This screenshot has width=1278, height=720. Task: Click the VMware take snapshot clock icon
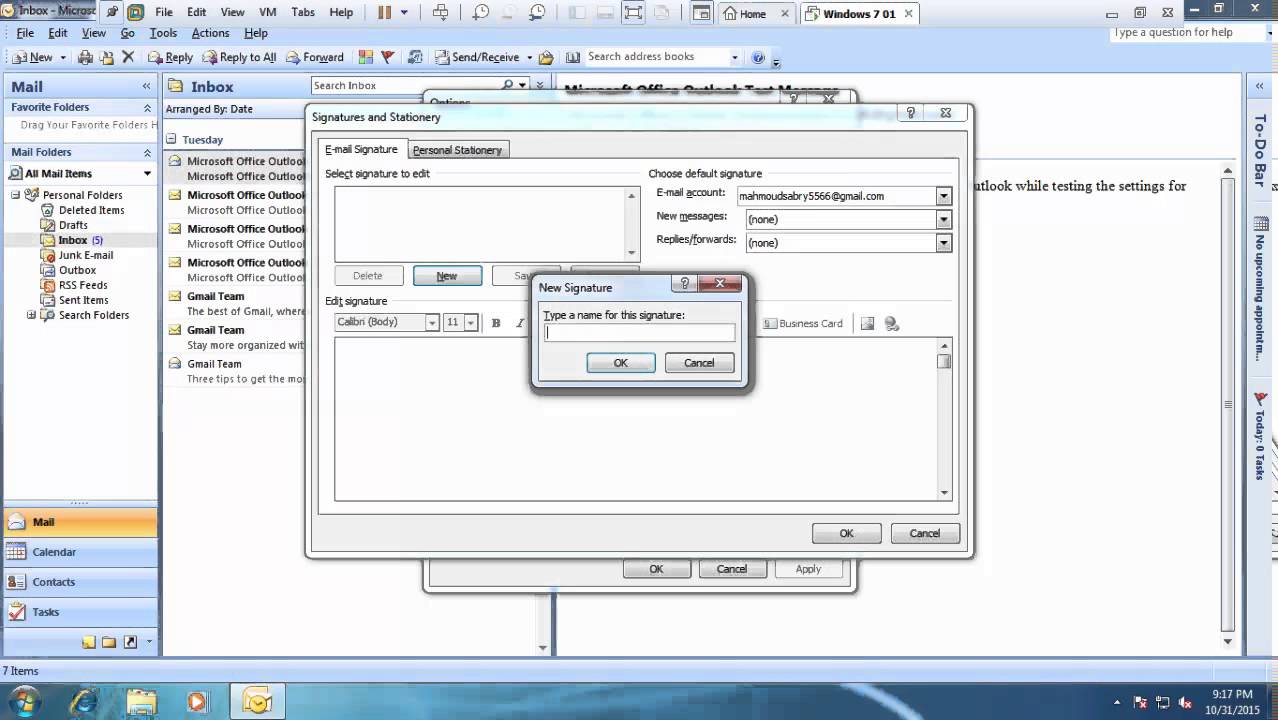tap(481, 13)
